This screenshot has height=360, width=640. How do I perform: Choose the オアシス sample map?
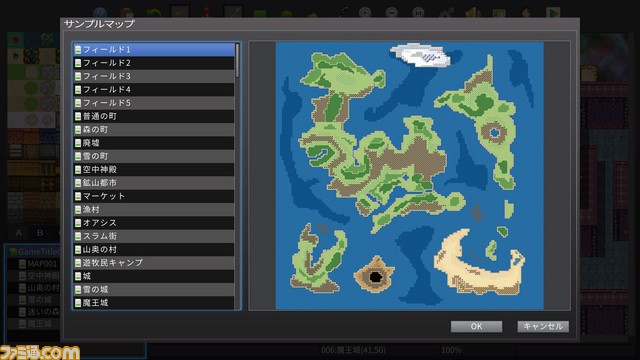(154, 223)
